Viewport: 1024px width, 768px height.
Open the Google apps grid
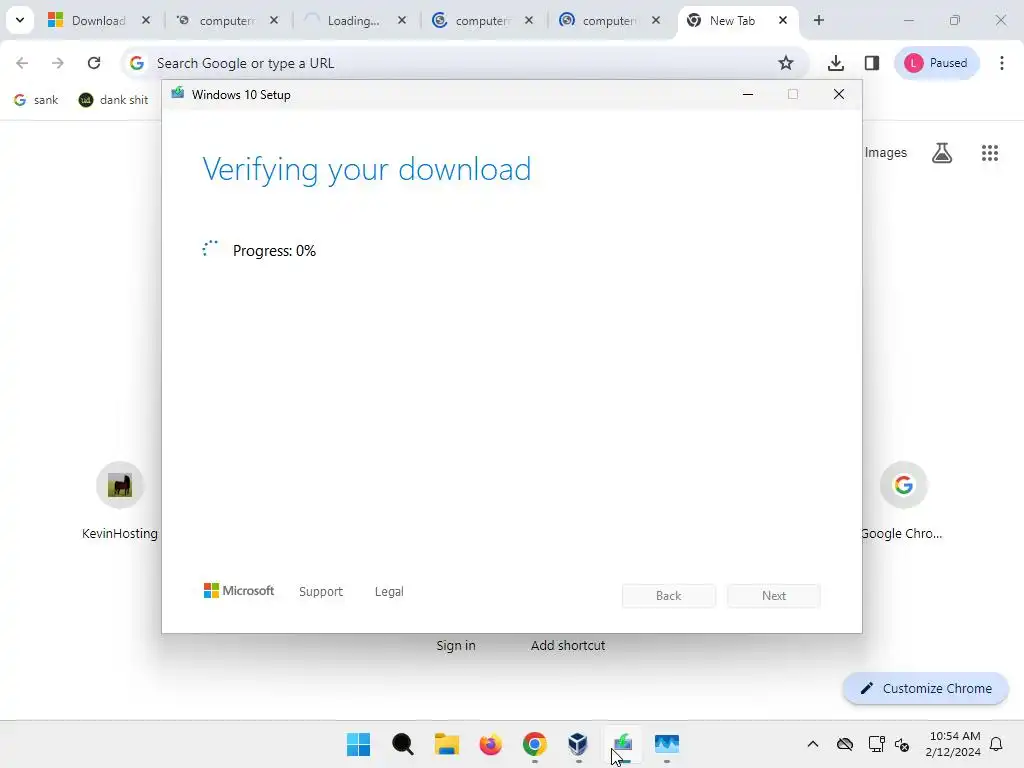point(990,153)
